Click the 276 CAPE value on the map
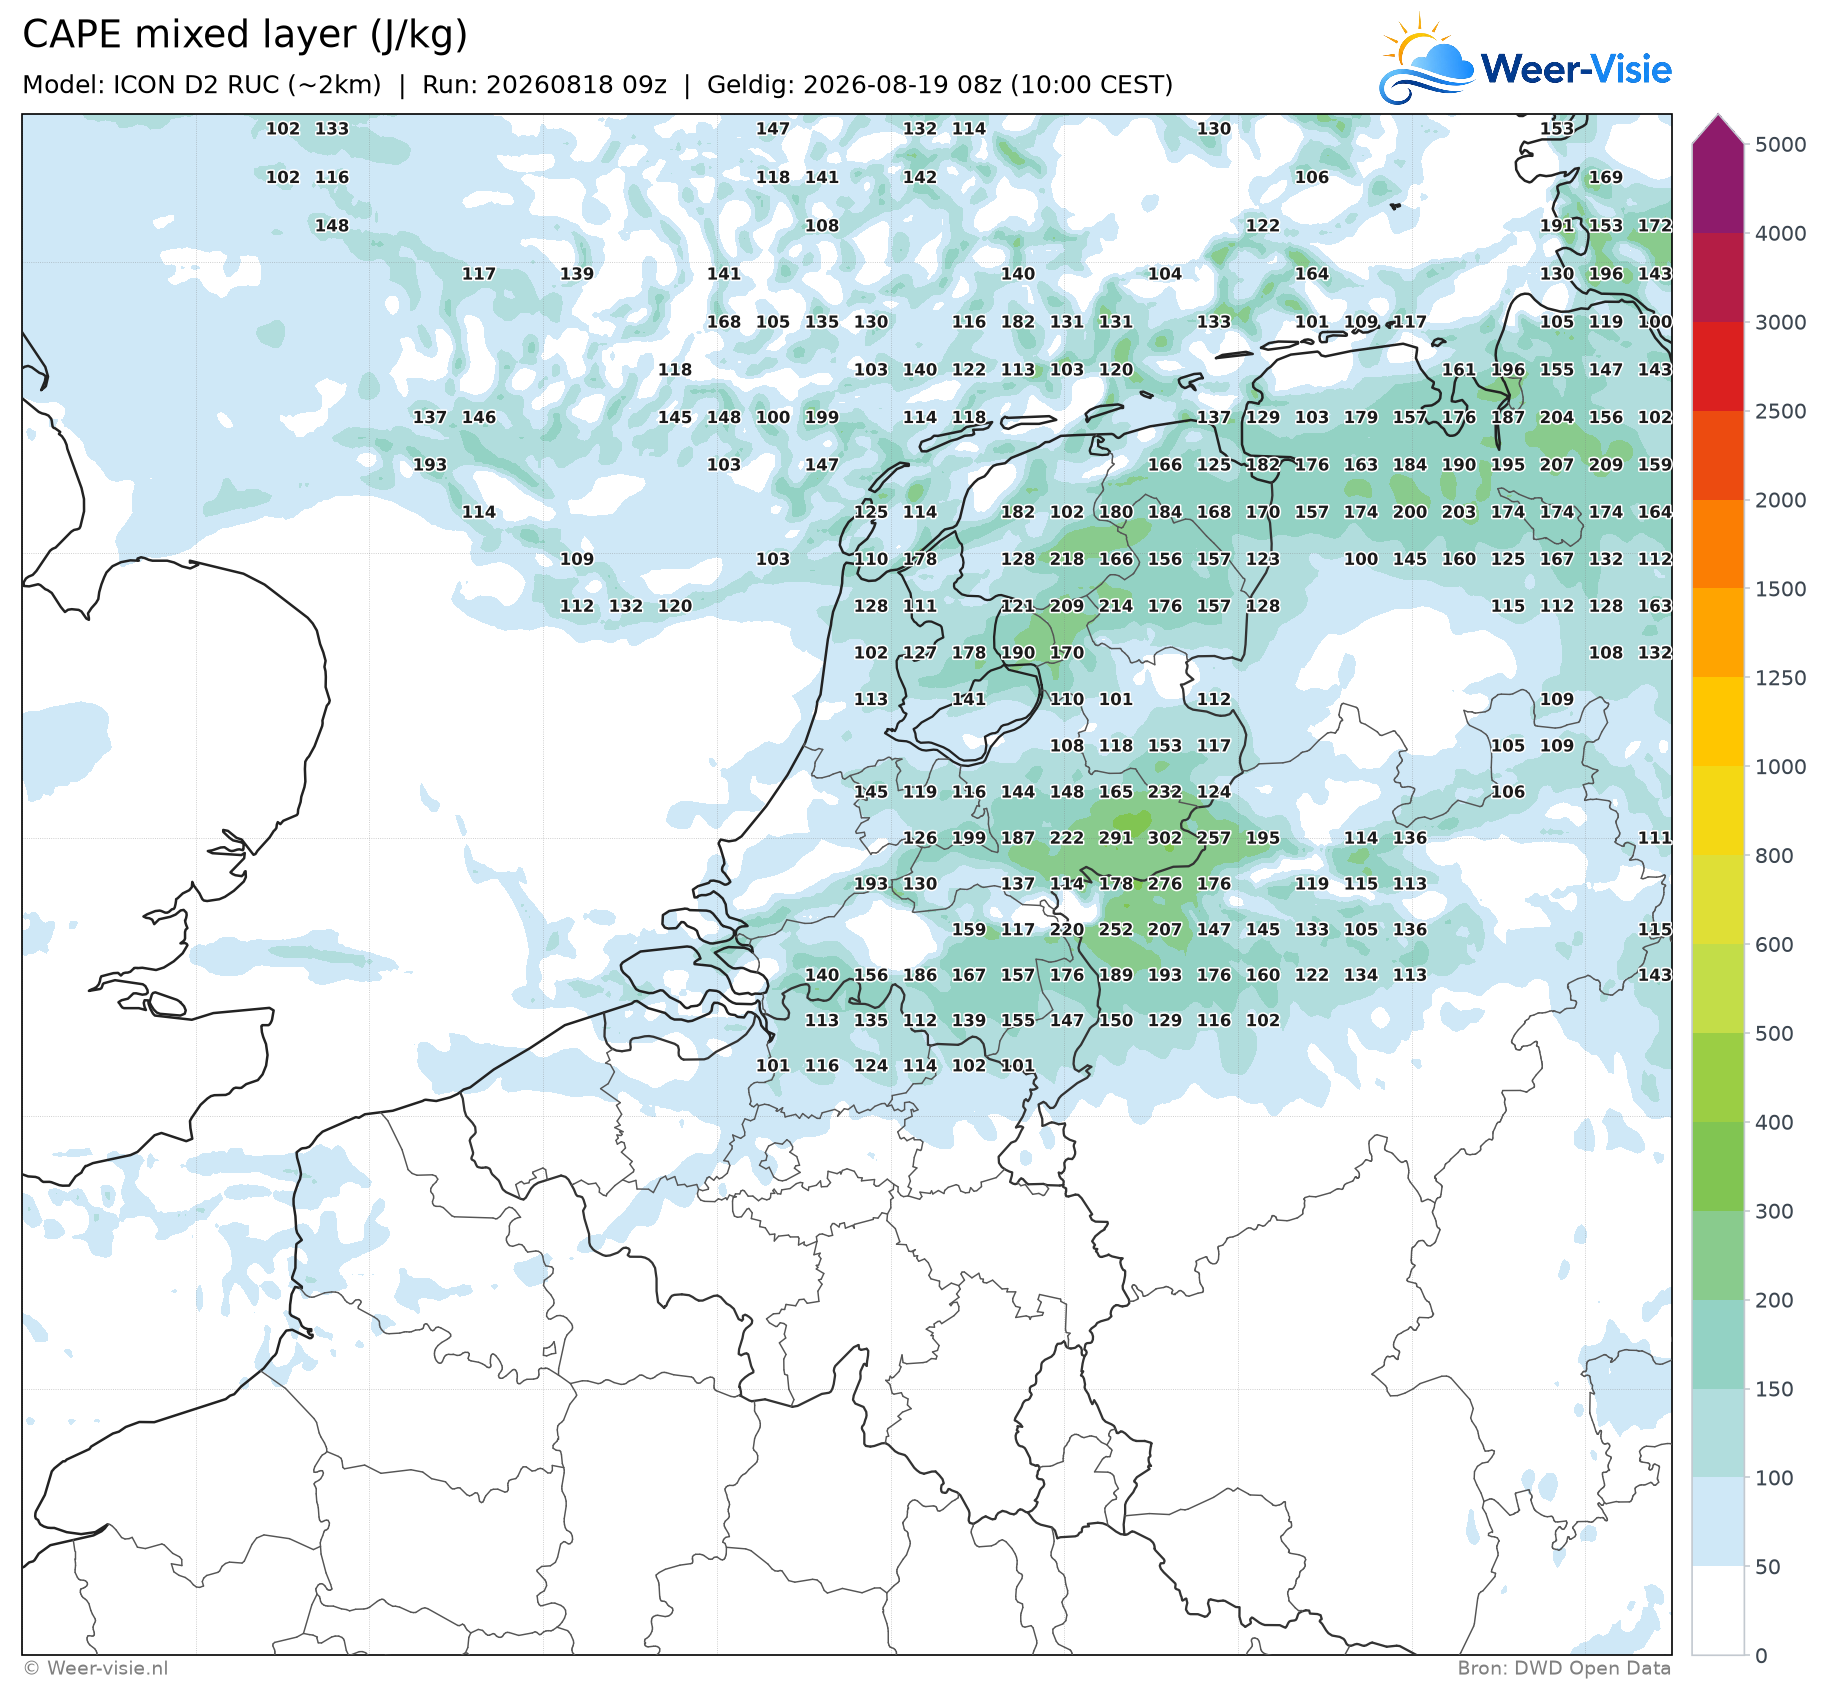 [1165, 884]
